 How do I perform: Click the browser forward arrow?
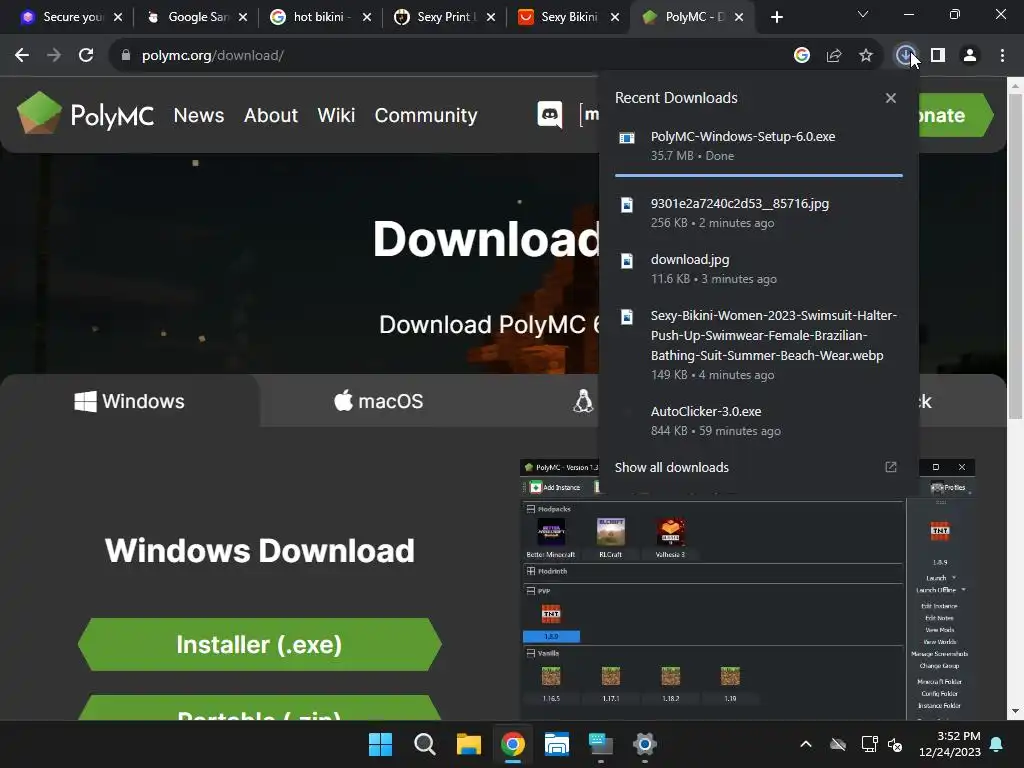[x=54, y=56]
